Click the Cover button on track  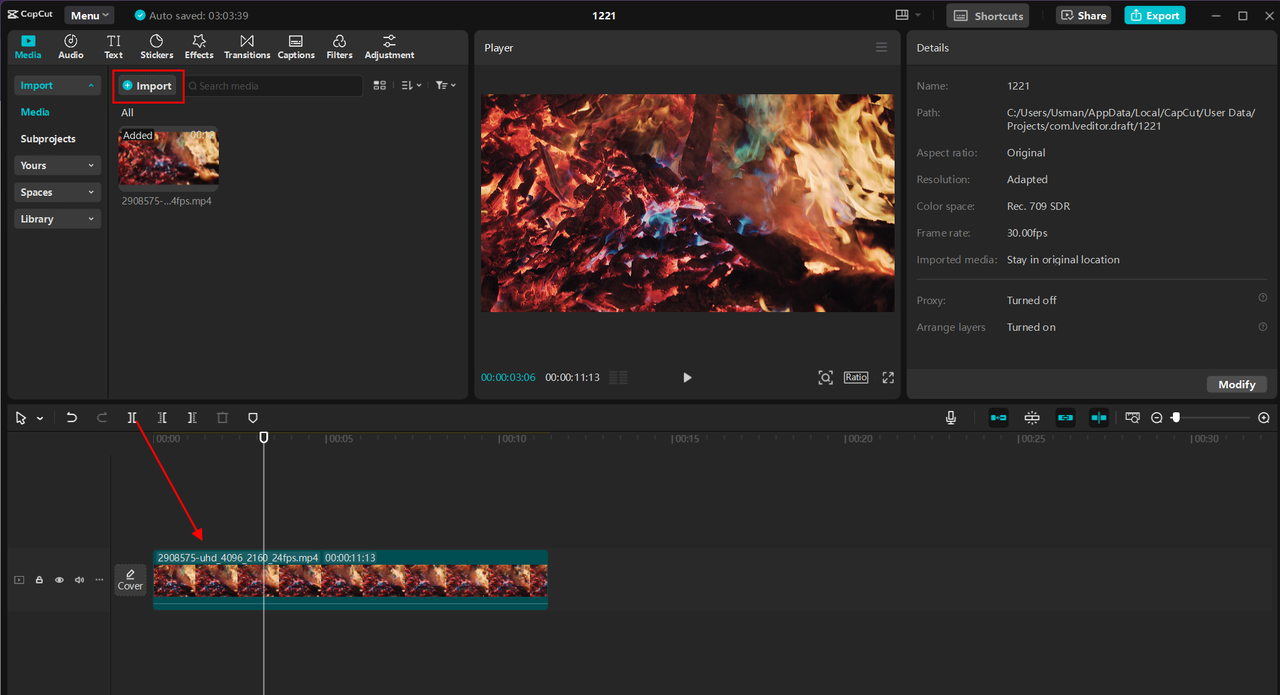click(130, 580)
